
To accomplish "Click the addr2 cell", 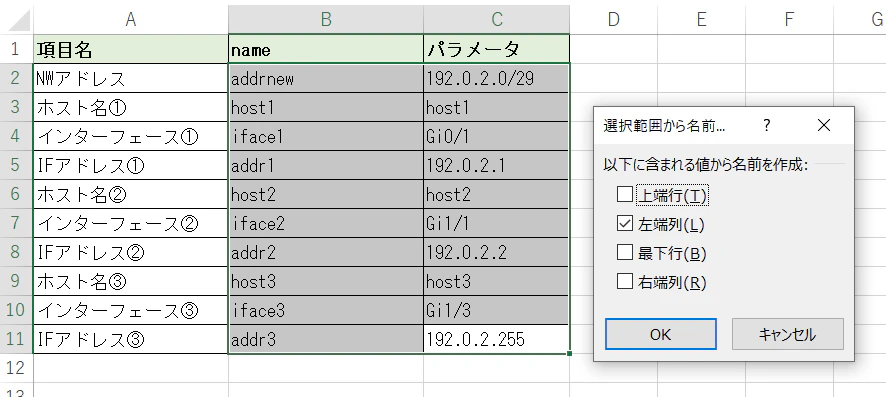I will [326, 252].
